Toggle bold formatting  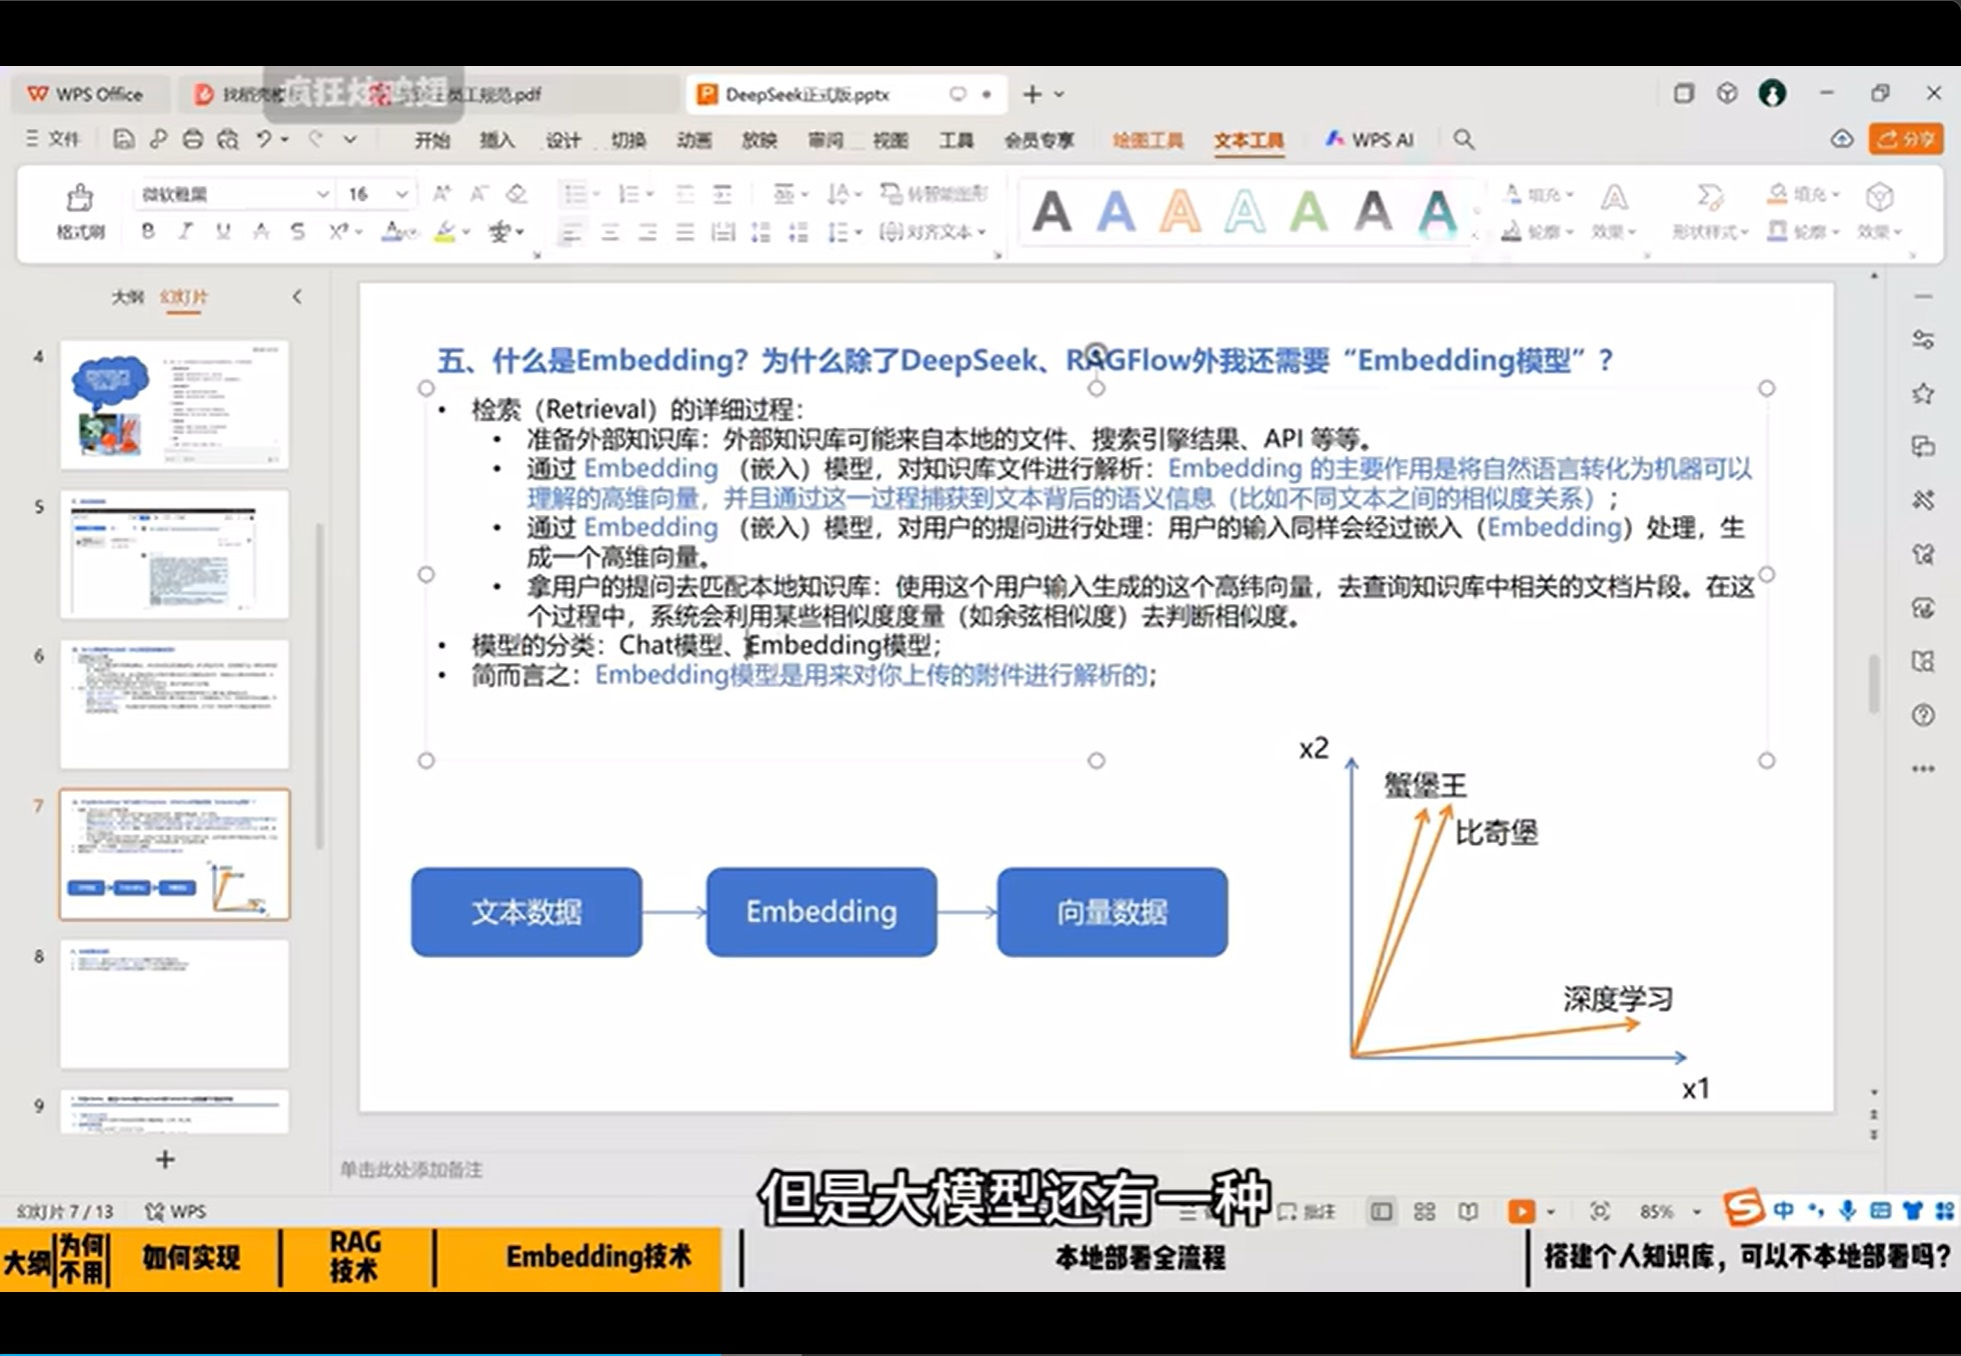pyautogui.click(x=147, y=232)
